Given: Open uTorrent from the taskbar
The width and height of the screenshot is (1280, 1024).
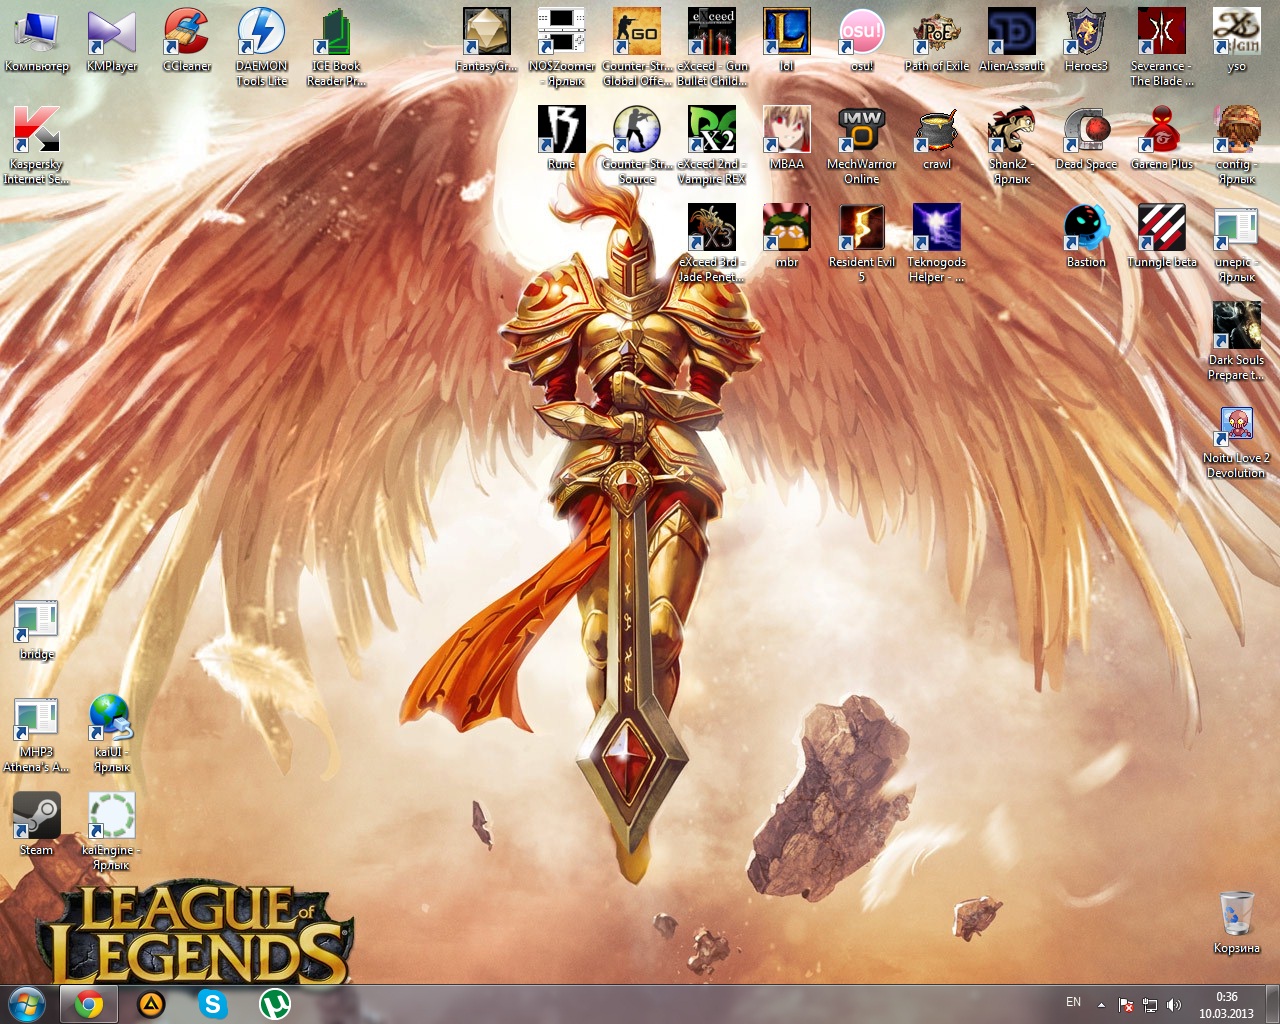Looking at the screenshot, I should pyautogui.click(x=275, y=1004).
